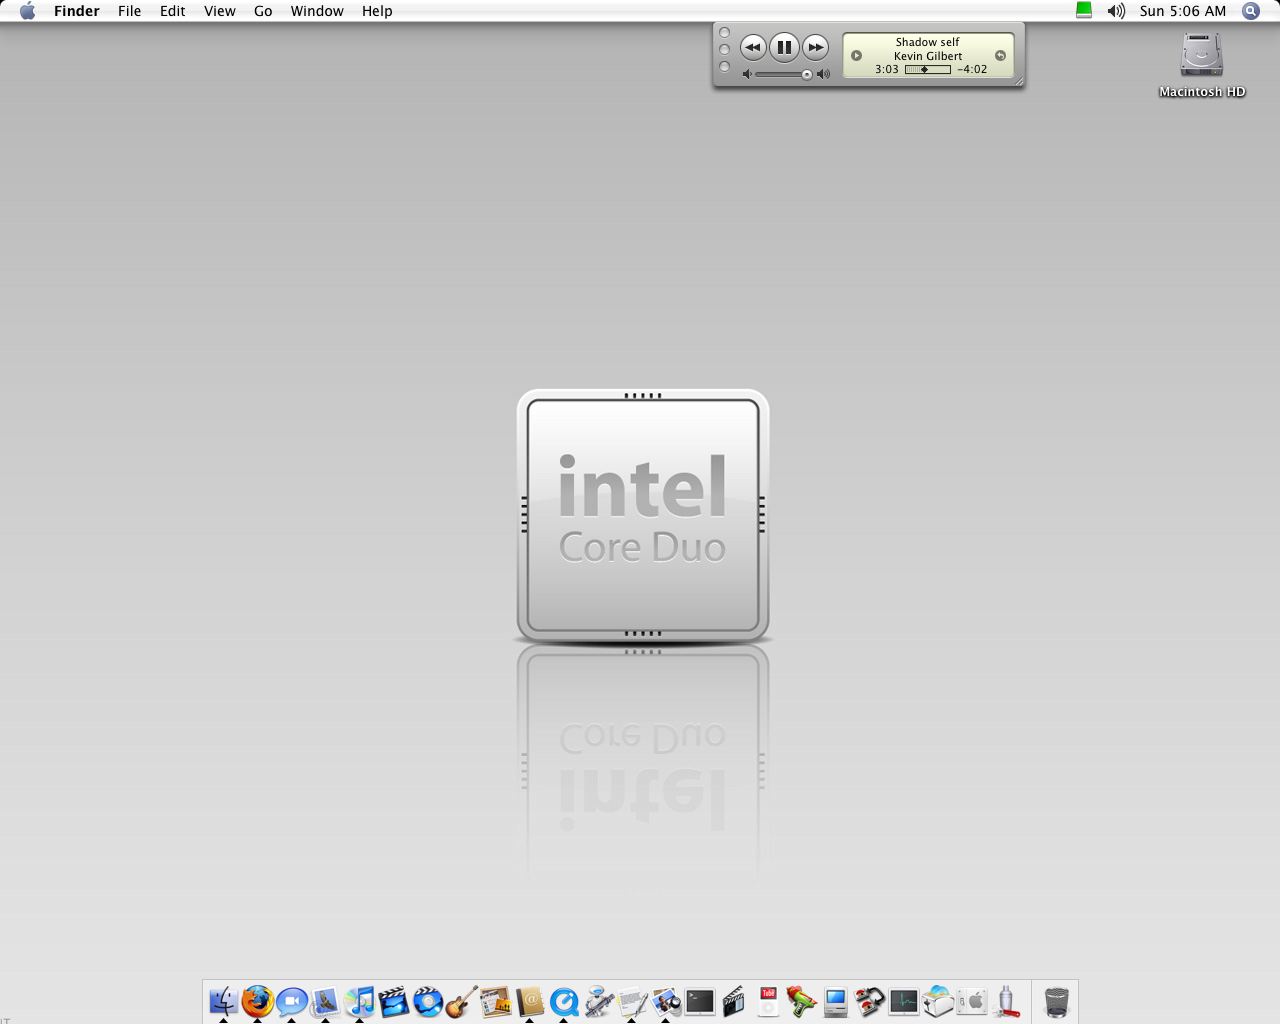The width and height of the screenshot is (1280, 1024).
Task: Open the cocktail shaker app in Dock
Action: (1005, 1000)
